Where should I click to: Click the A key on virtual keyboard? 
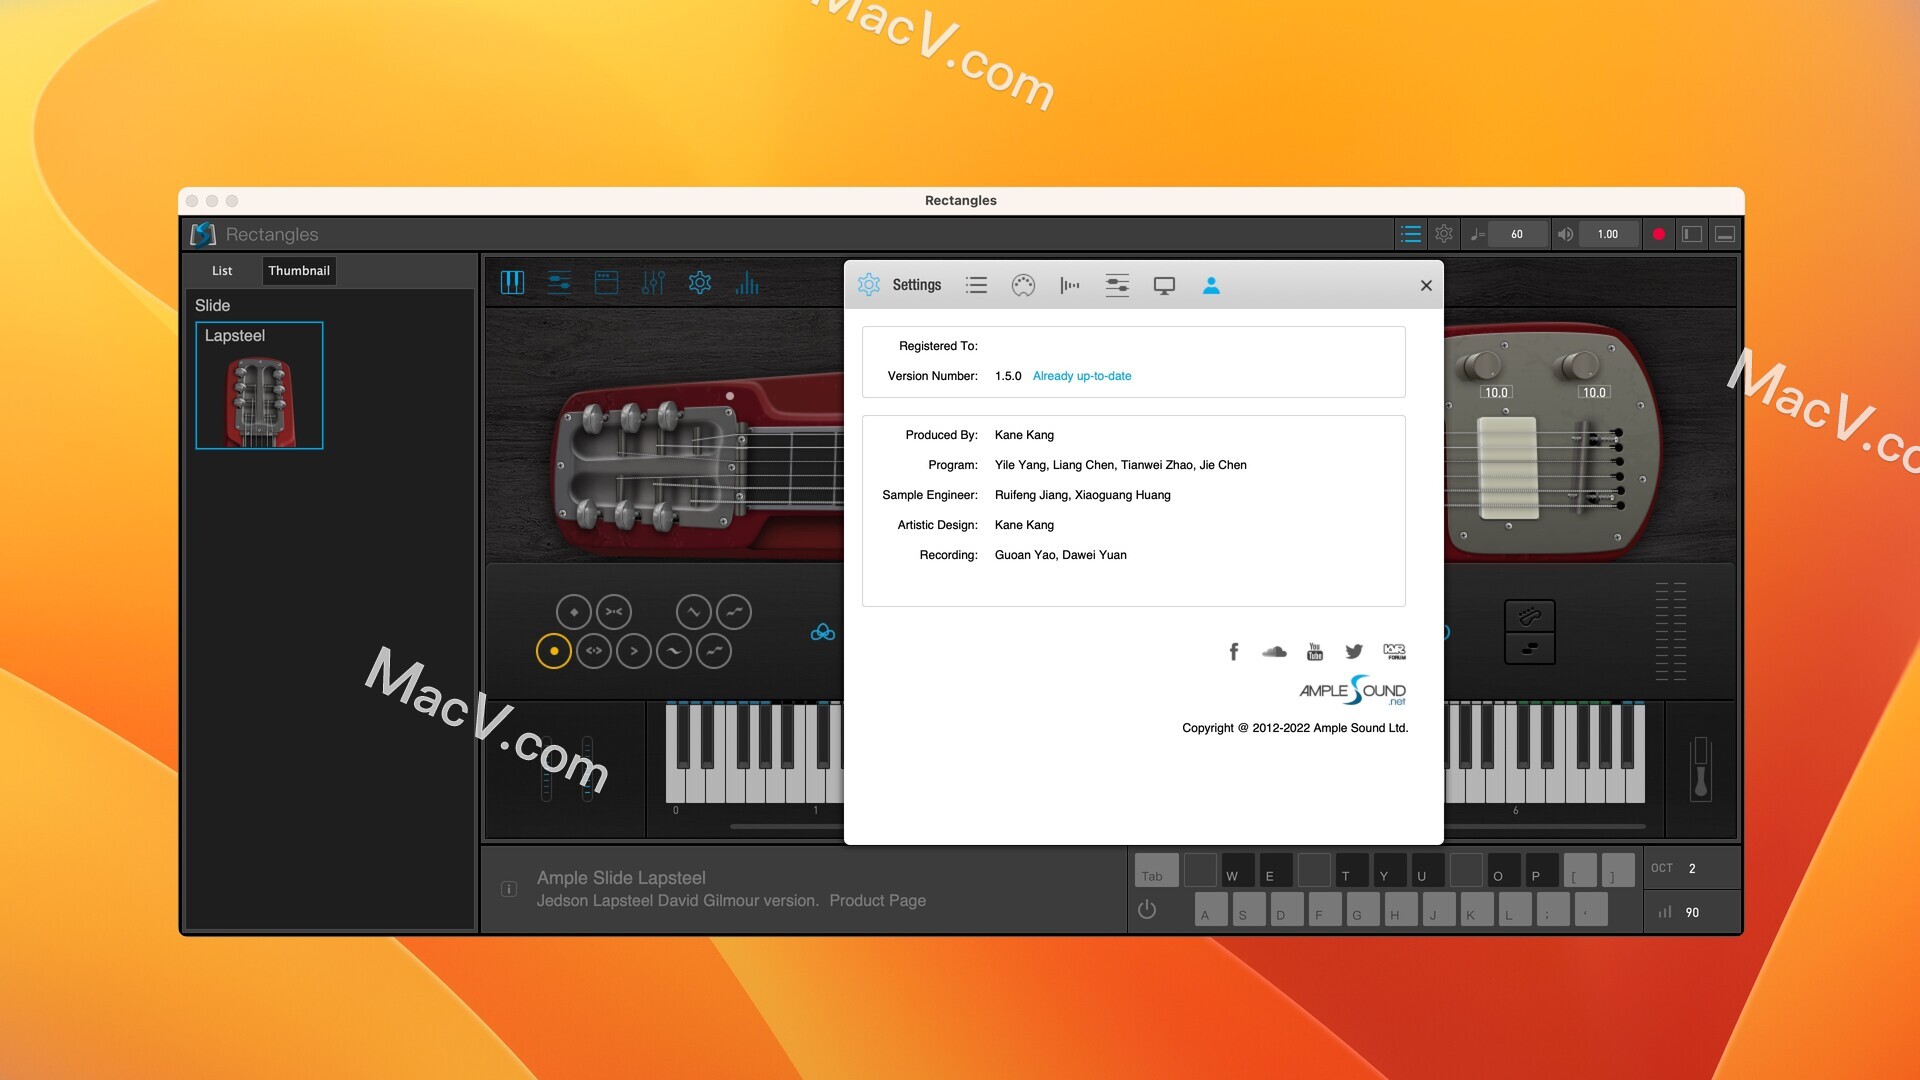pyautogui.click(x=1211, y=909)
